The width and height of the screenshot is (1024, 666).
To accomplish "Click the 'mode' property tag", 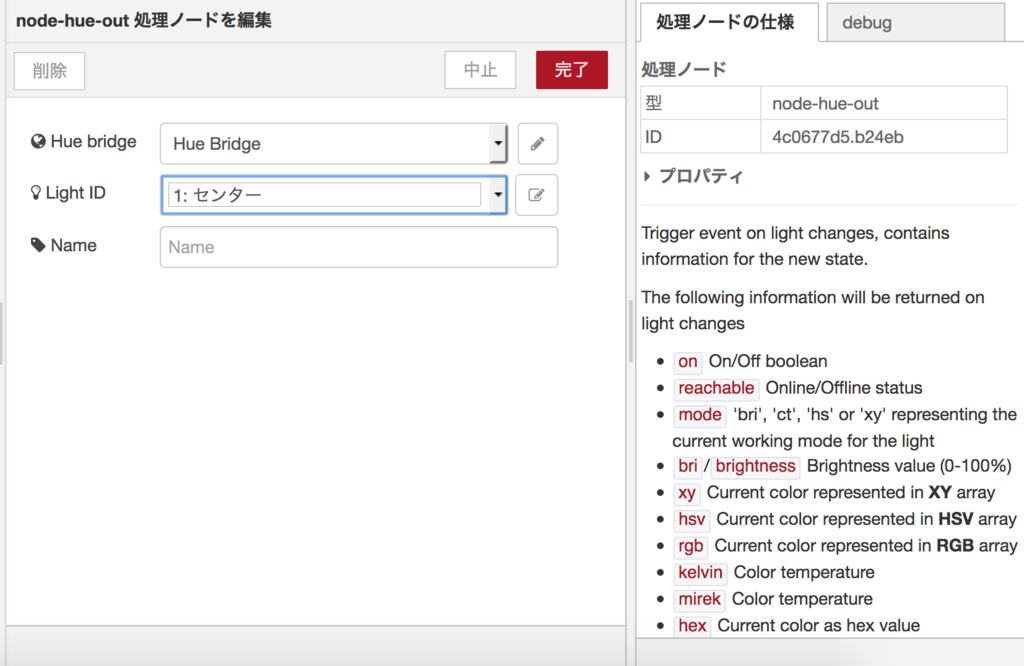I will 699,415.
